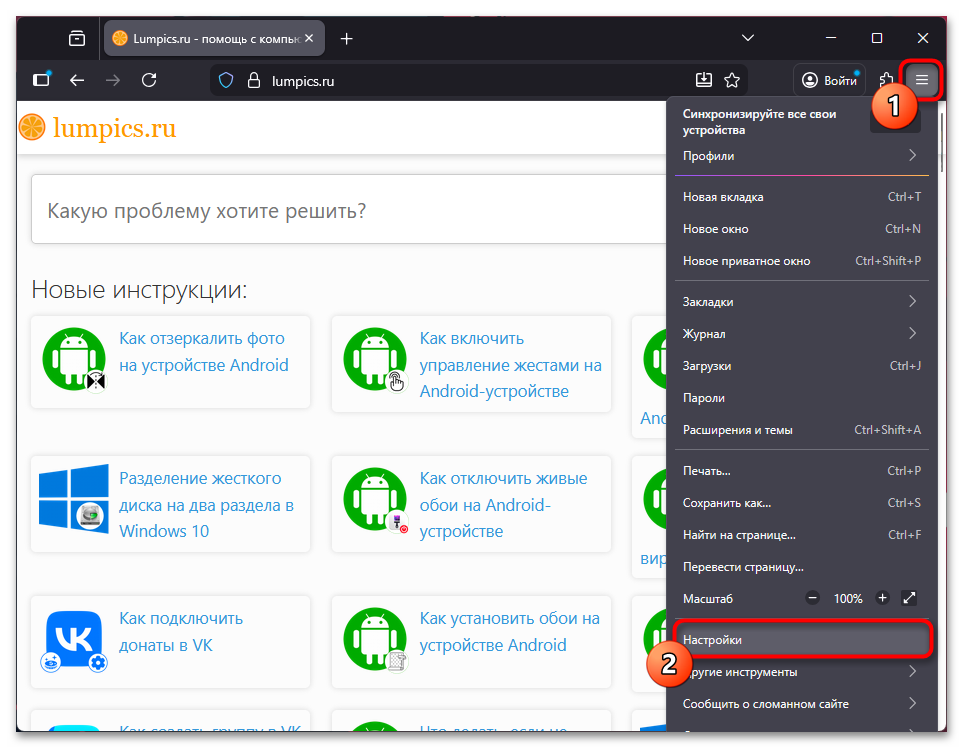This screenshot has height=748, width=963.
Task: Click the hamburger application menu button
Action: tap(922, 80)
